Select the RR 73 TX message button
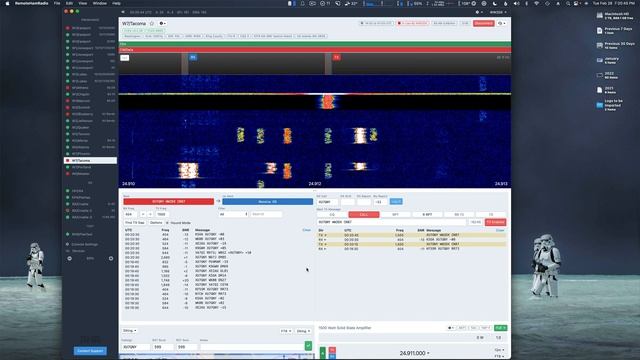 point(459,215)
